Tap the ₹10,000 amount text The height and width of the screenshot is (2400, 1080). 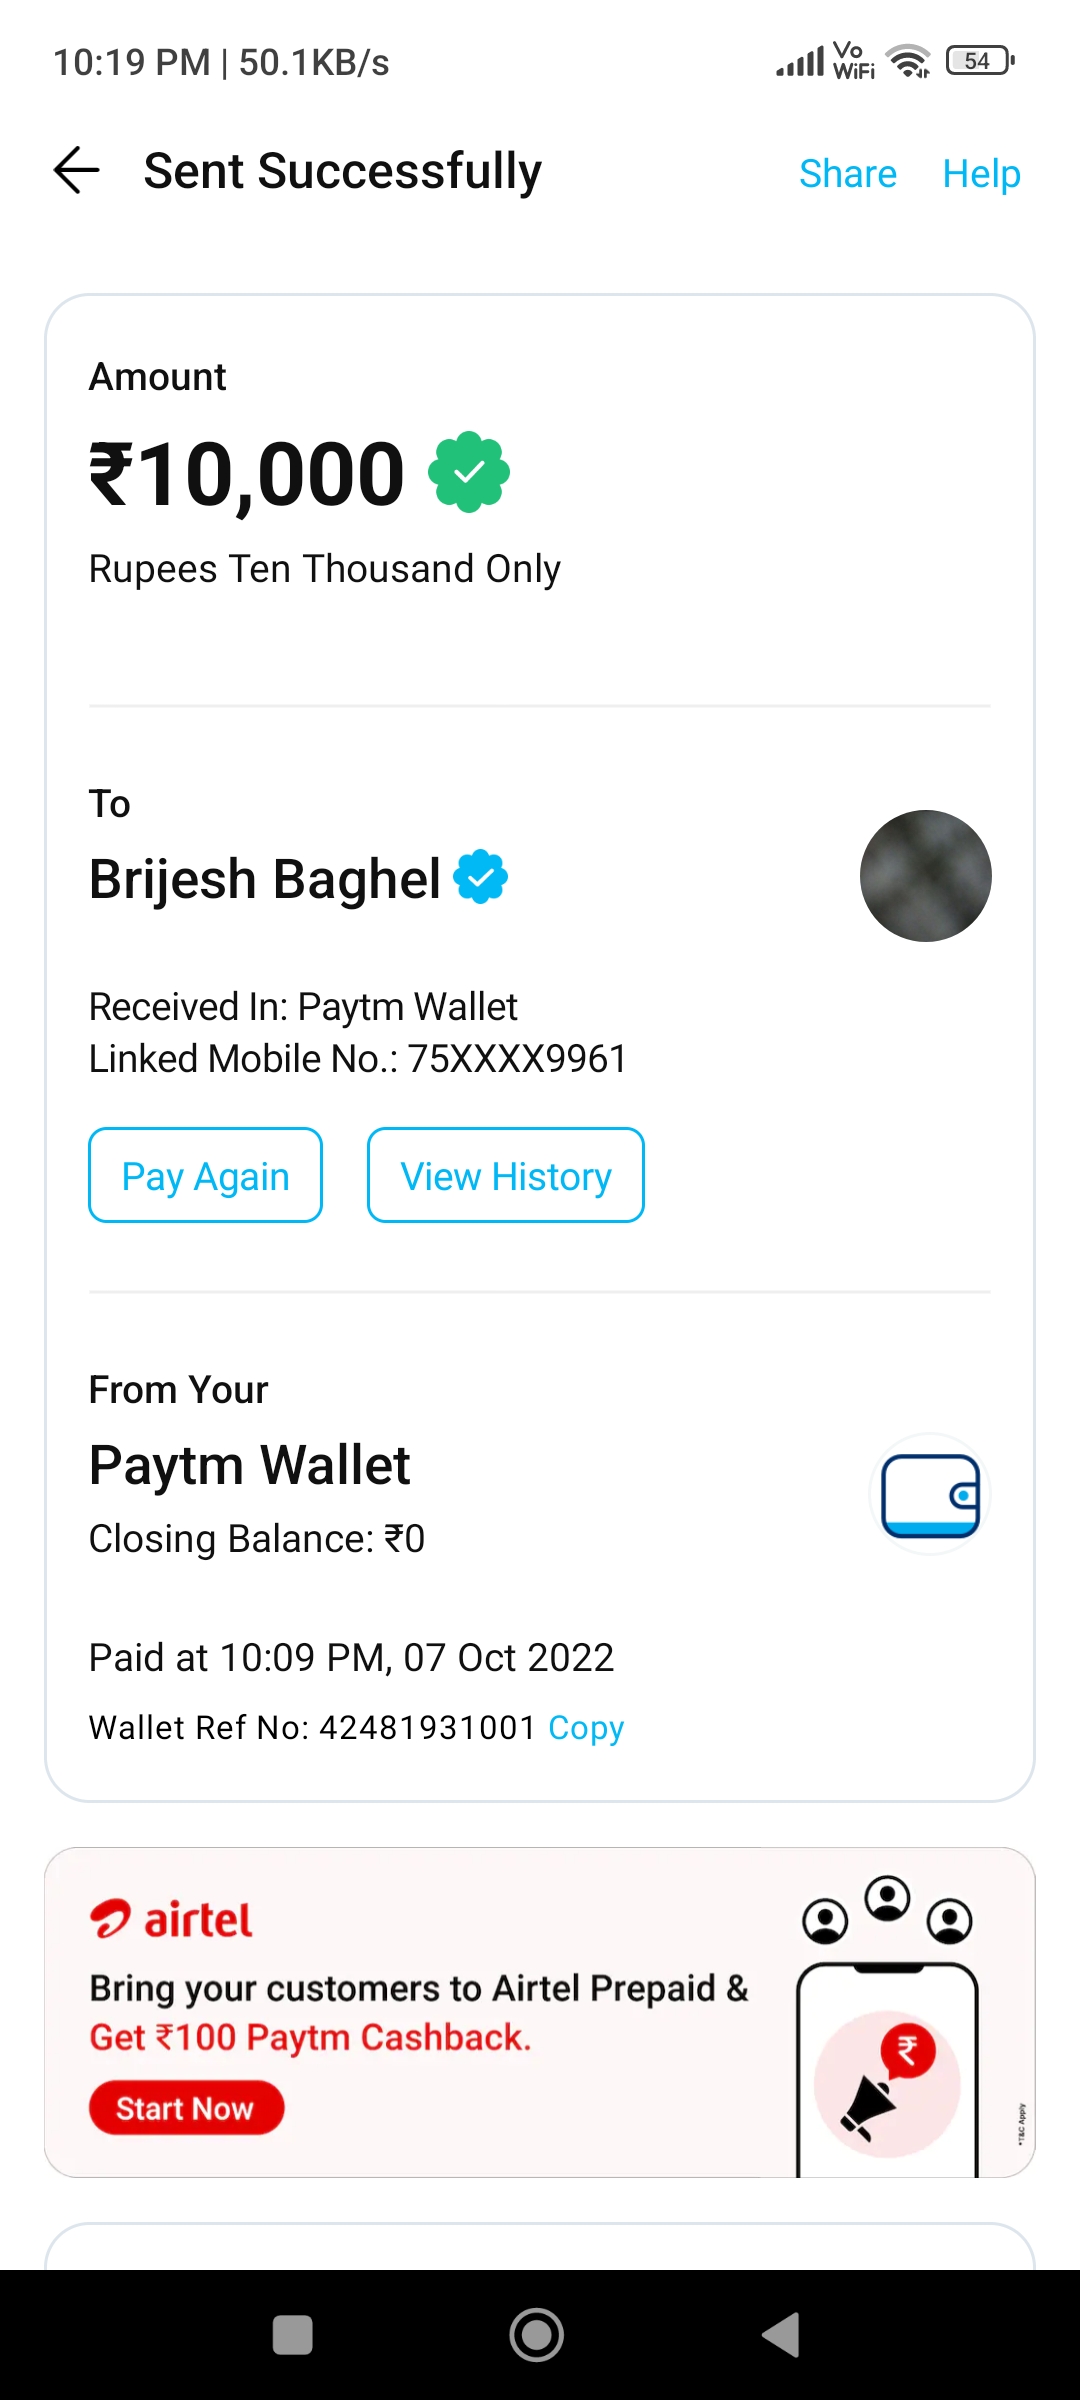(x=248, y=474)
